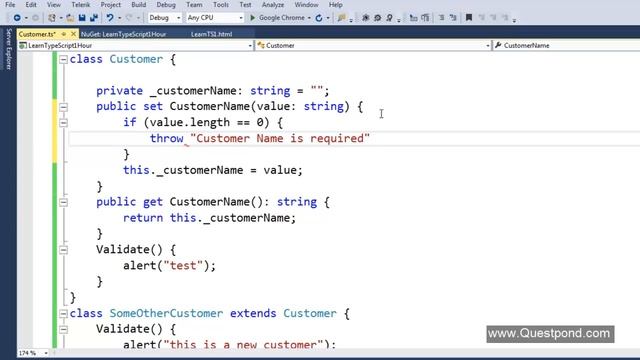Collapse the set CustomerName block

(x=63, y=107)
